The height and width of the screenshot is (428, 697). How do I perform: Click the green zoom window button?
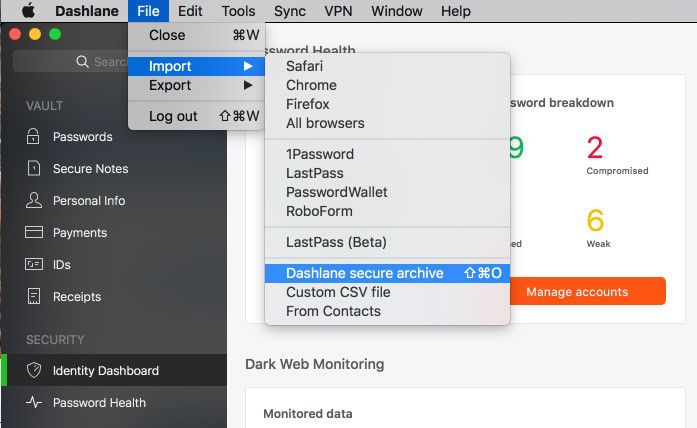click(55, 34)
